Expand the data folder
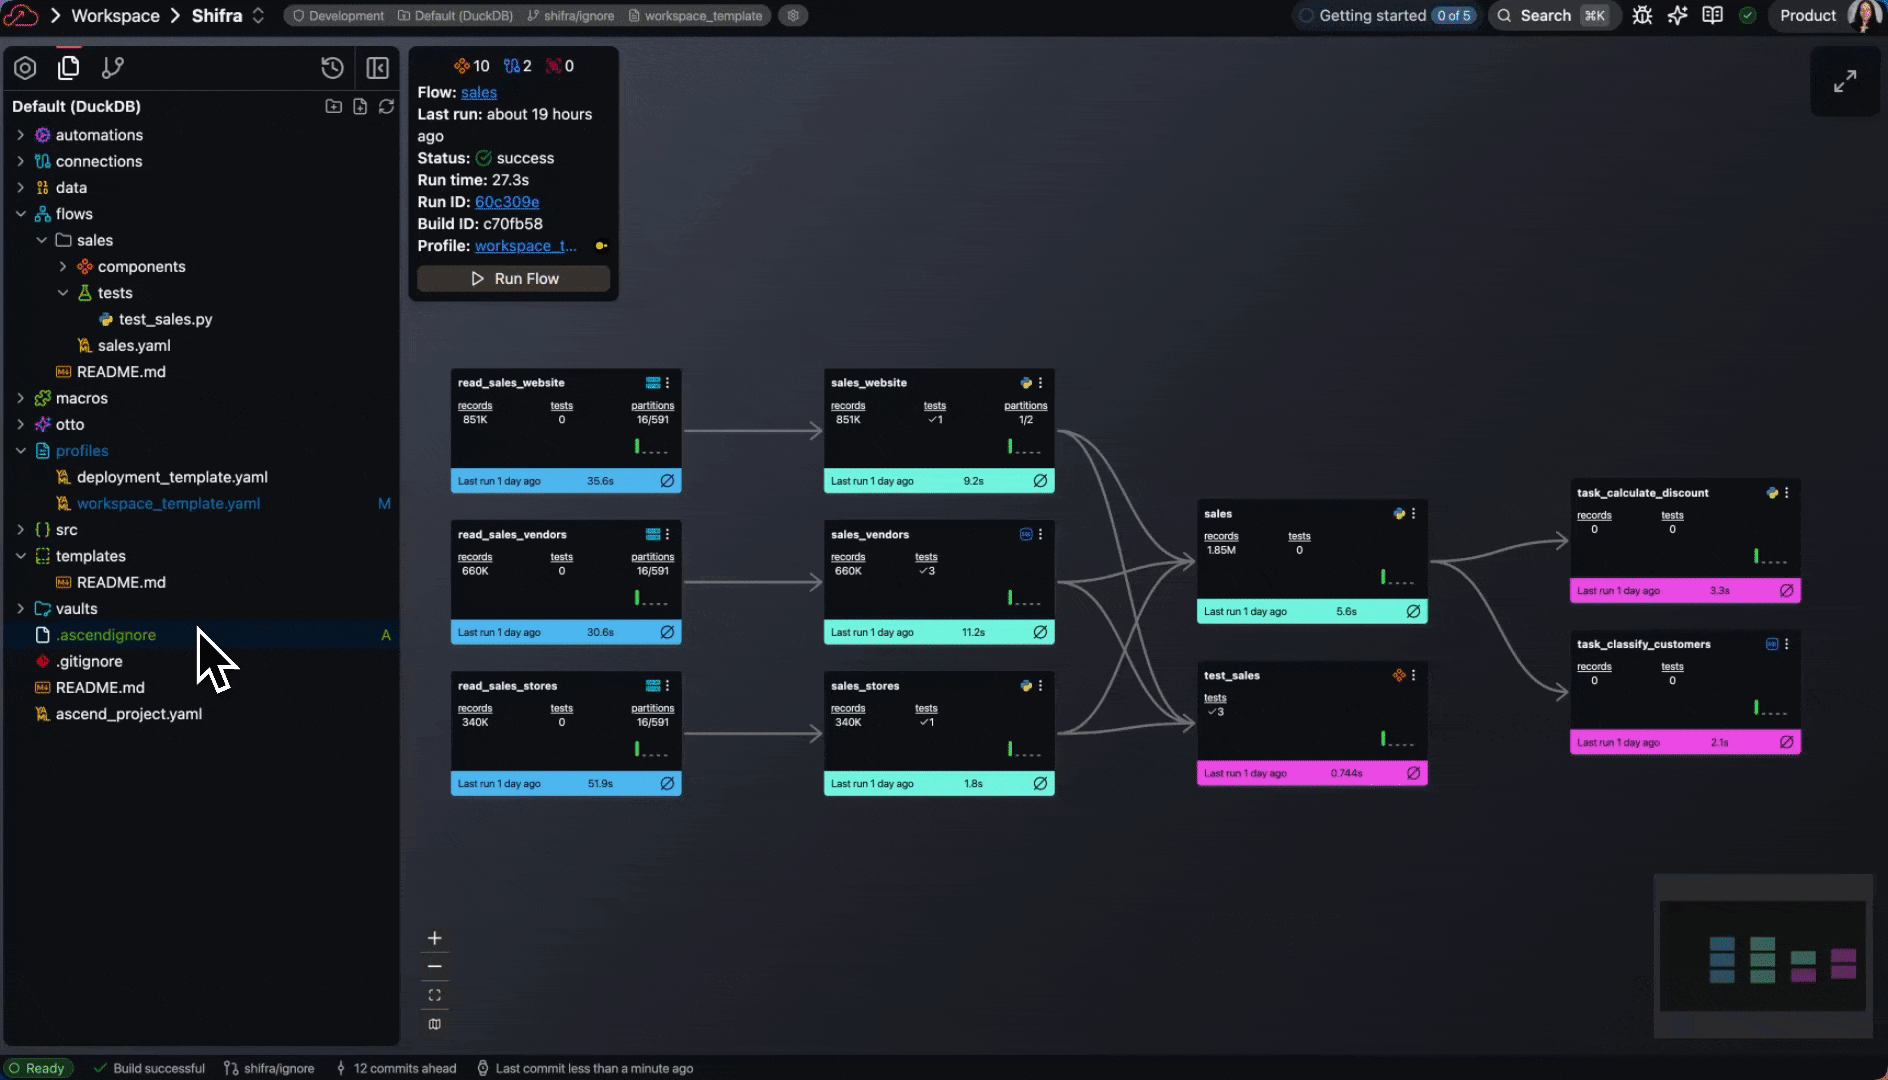This screenshot has width=1888, height=1080. 21,187
